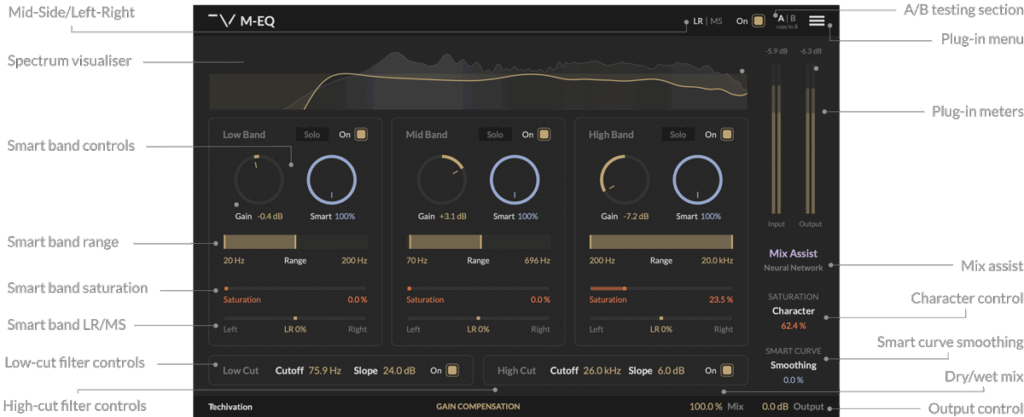Click Mid Band 696 Hz range value
Screen dimensions: 1024x417
(537, 260)
